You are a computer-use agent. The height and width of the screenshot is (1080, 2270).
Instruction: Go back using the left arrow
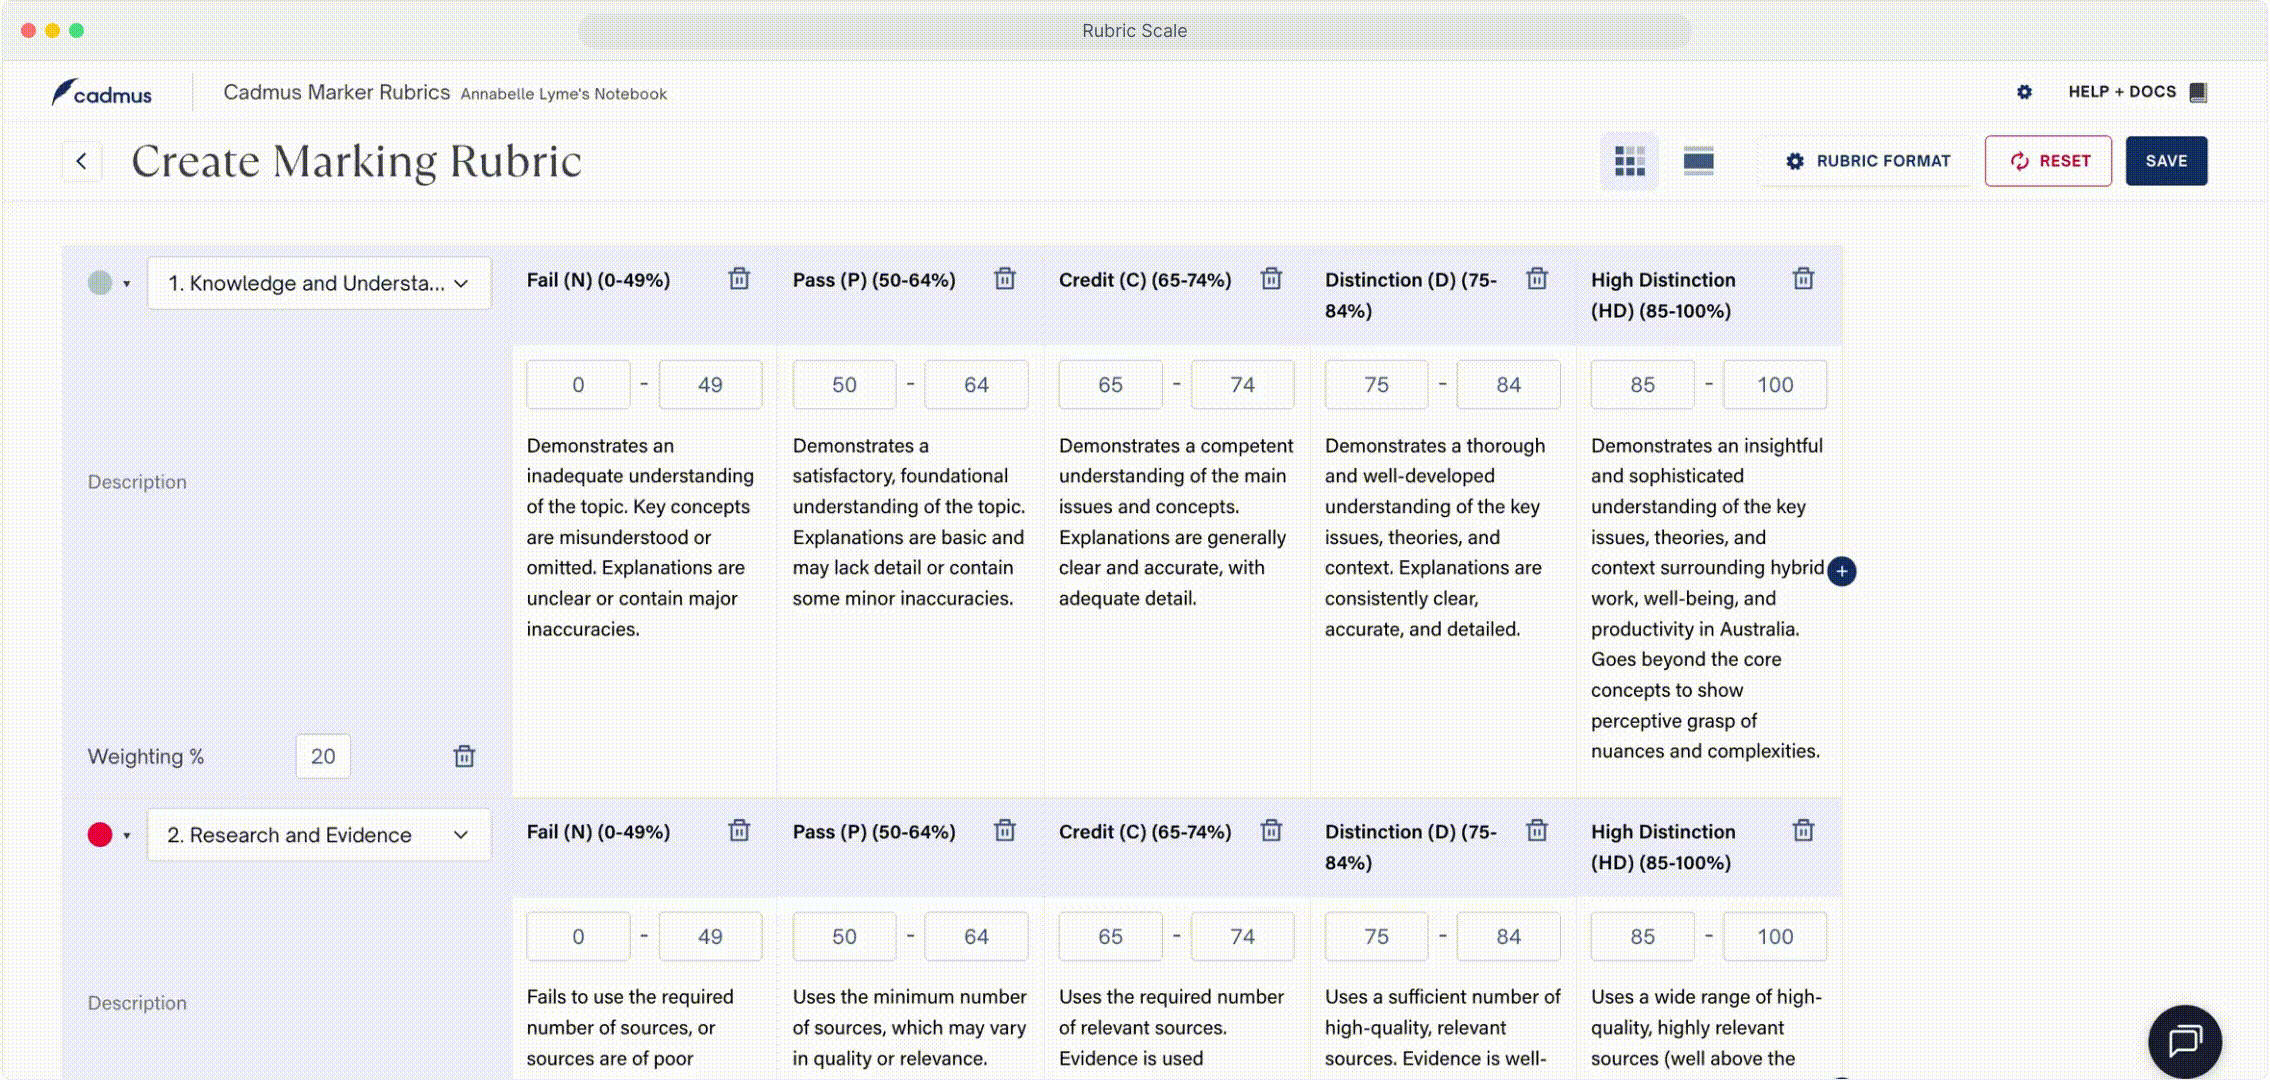coord(82,161)
